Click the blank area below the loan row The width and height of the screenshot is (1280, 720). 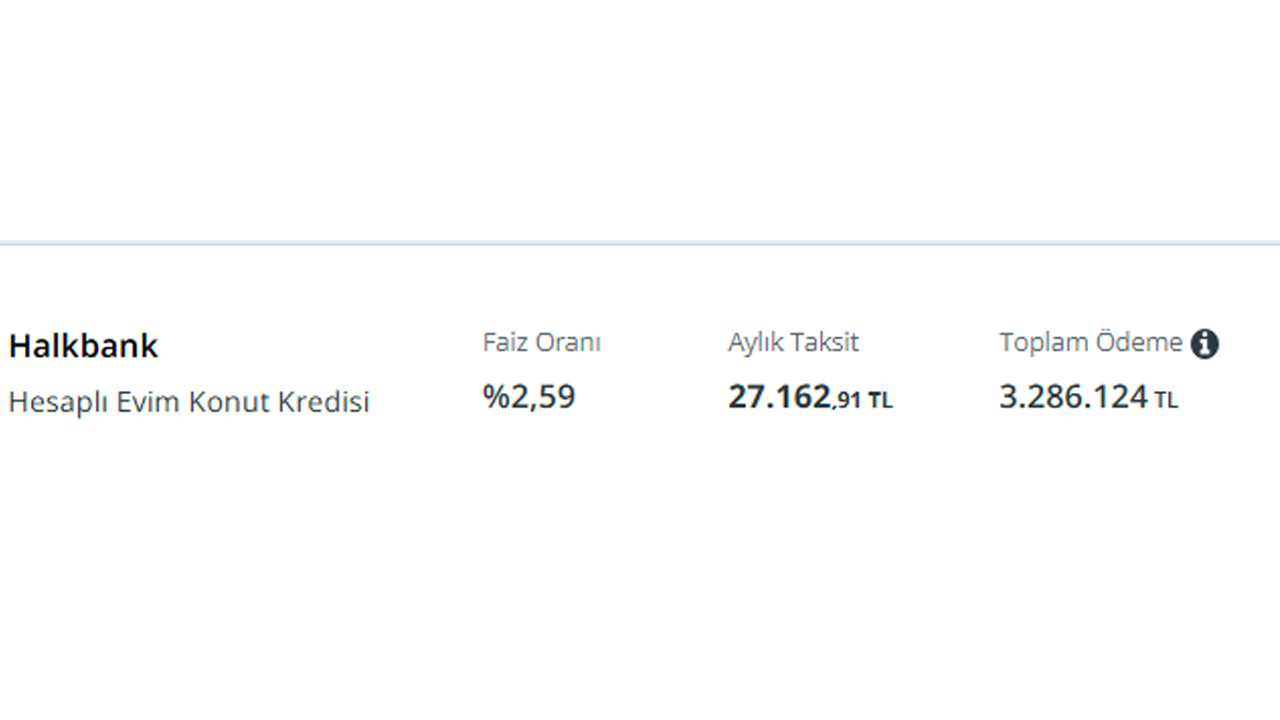click(640, 580)
